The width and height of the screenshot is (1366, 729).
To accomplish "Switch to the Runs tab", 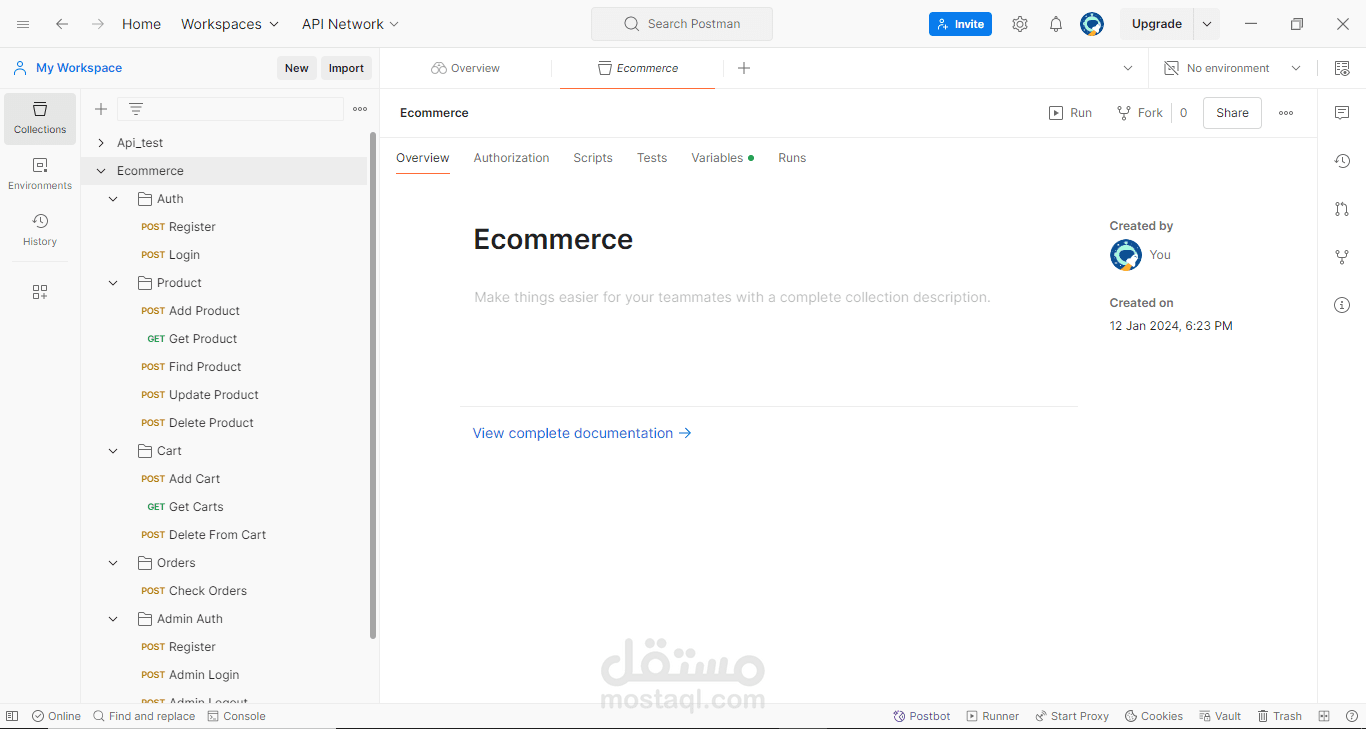I will click(792, 158).
